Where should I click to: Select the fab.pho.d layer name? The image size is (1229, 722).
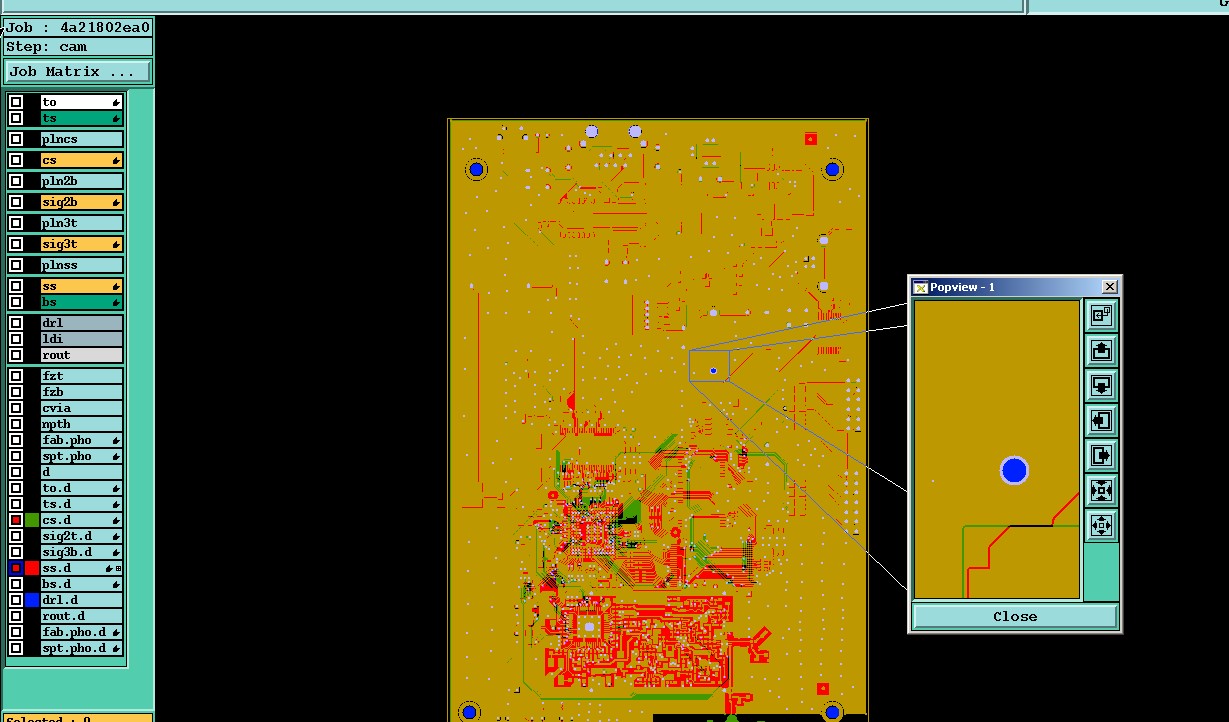[x=82, y=632]
